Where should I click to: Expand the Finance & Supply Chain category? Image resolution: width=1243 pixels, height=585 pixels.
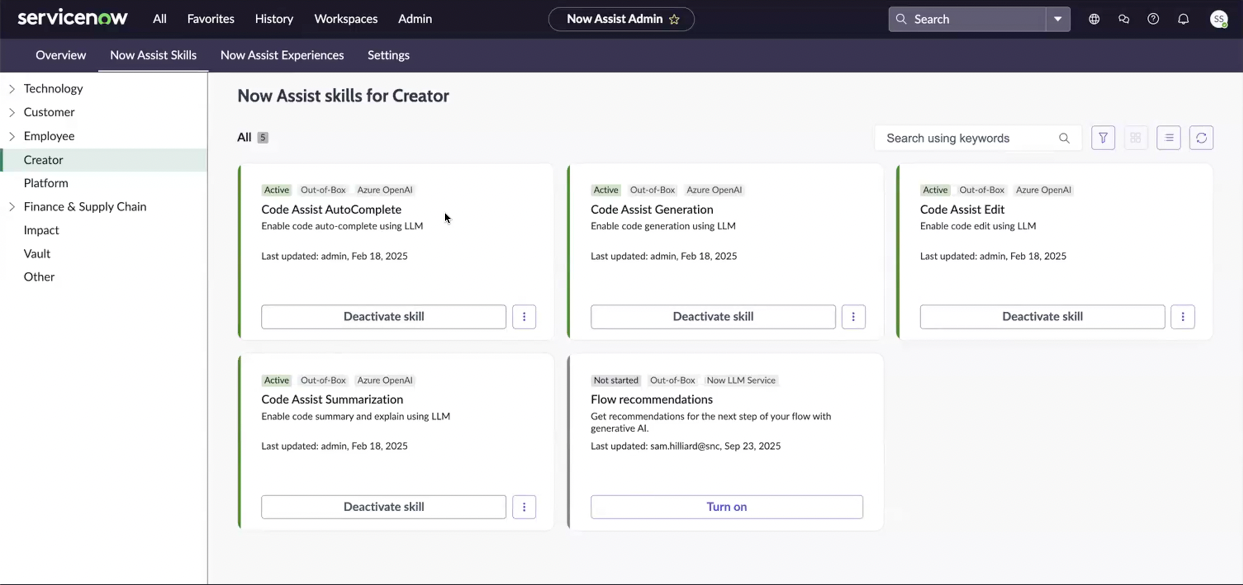click(x=12, y=207)
